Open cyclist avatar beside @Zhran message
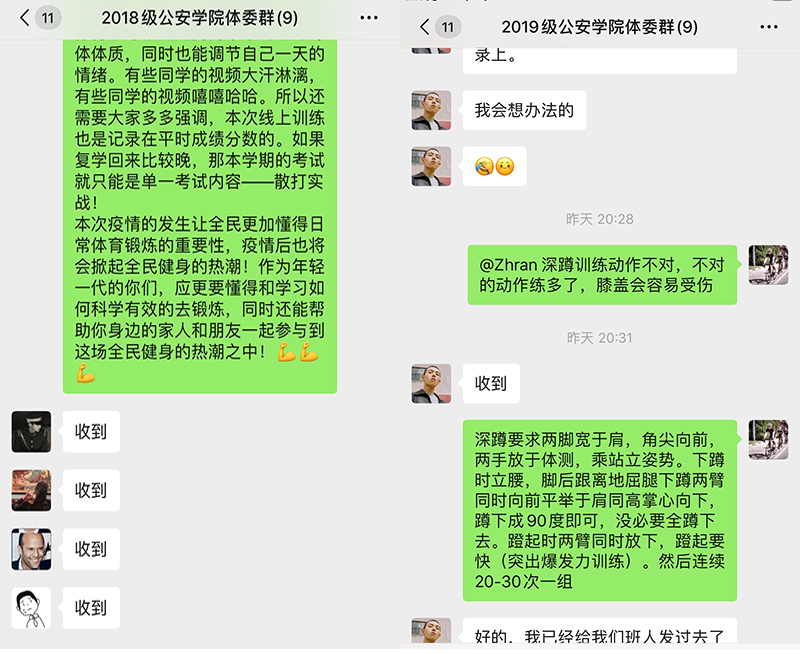The height and width of the screenshot is (654, 800). [768, 265]
